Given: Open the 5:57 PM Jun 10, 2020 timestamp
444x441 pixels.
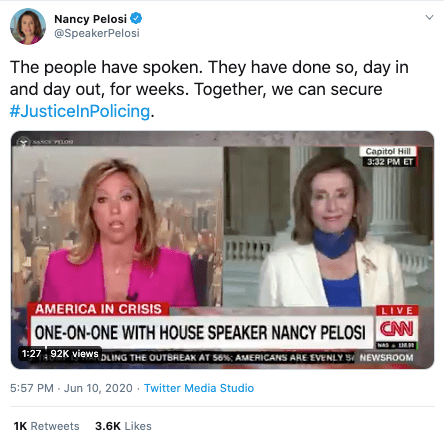Looking at the screenshot, I should coord(71,388).
